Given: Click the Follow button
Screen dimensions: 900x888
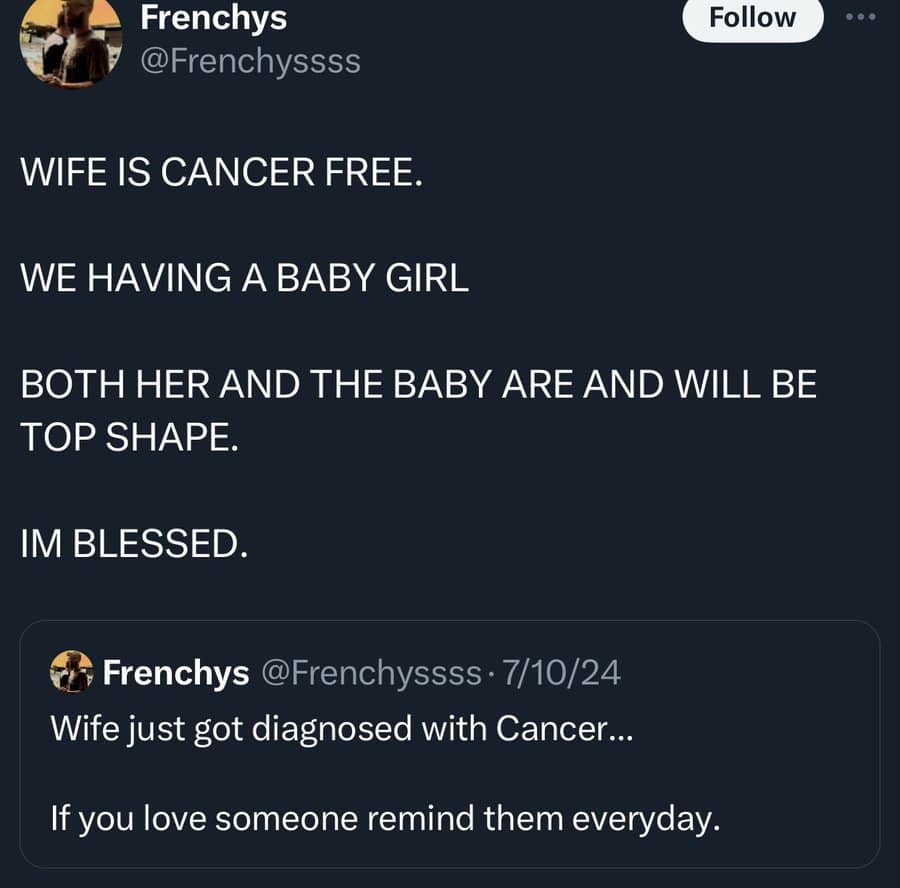Looking at the screenshot, I should pyautogui.click(x=752, y=17).
